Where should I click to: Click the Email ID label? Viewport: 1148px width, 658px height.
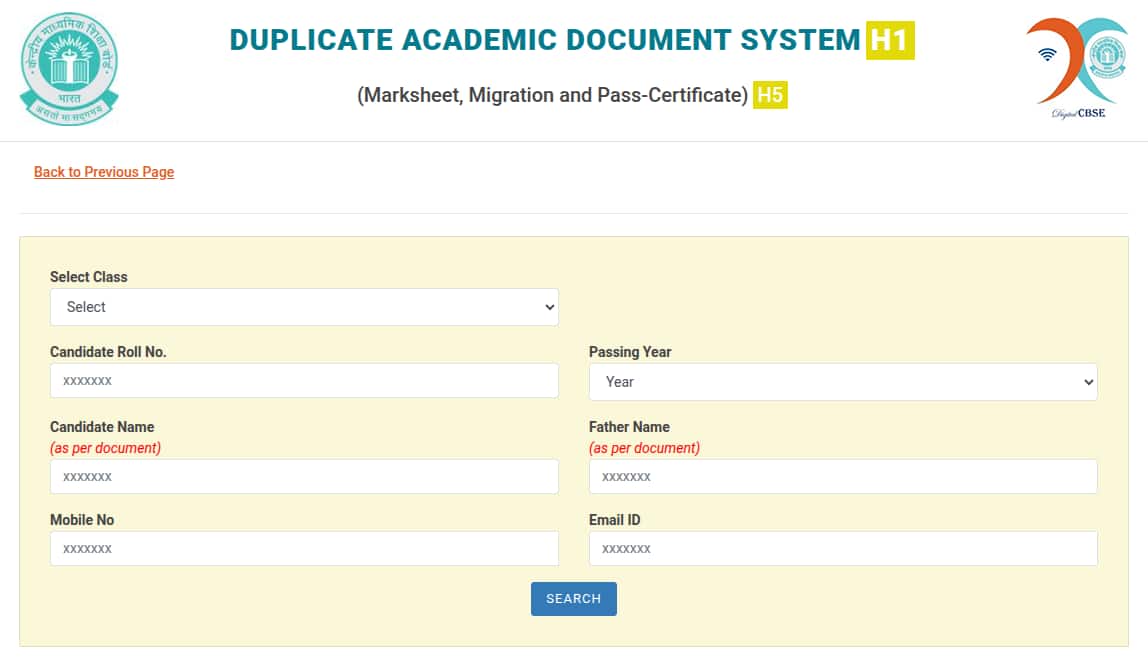[614, 520]
